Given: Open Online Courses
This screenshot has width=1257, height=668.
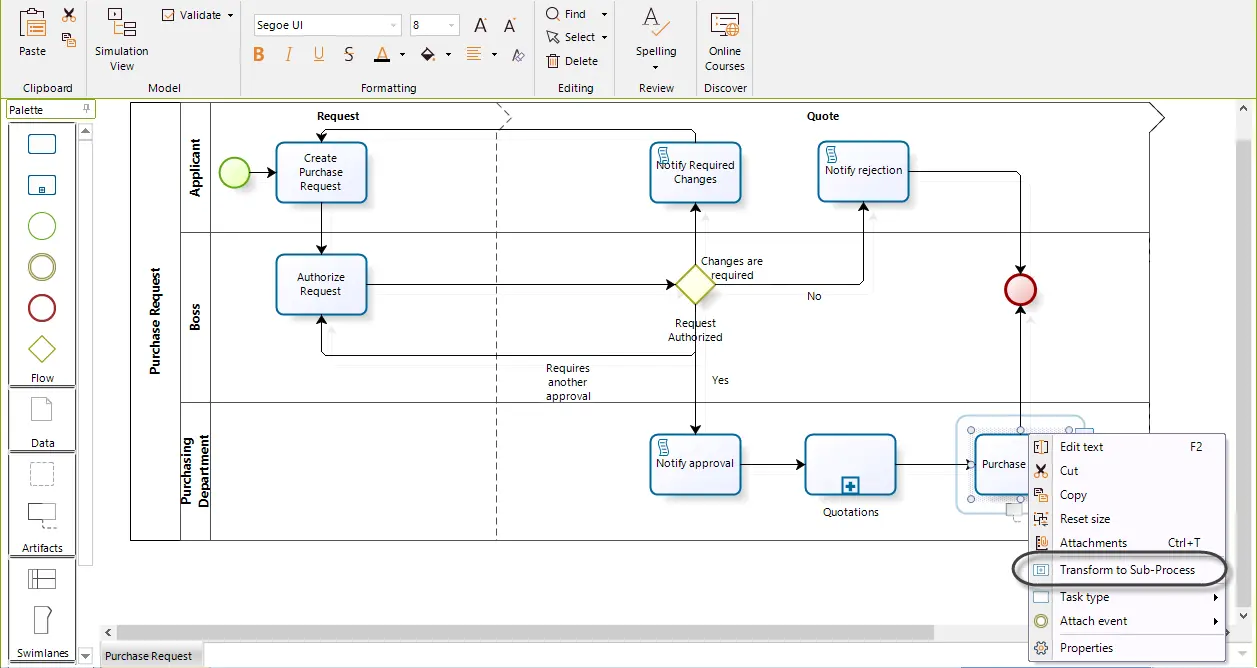Looking at the screenshot, I should 725,40.
